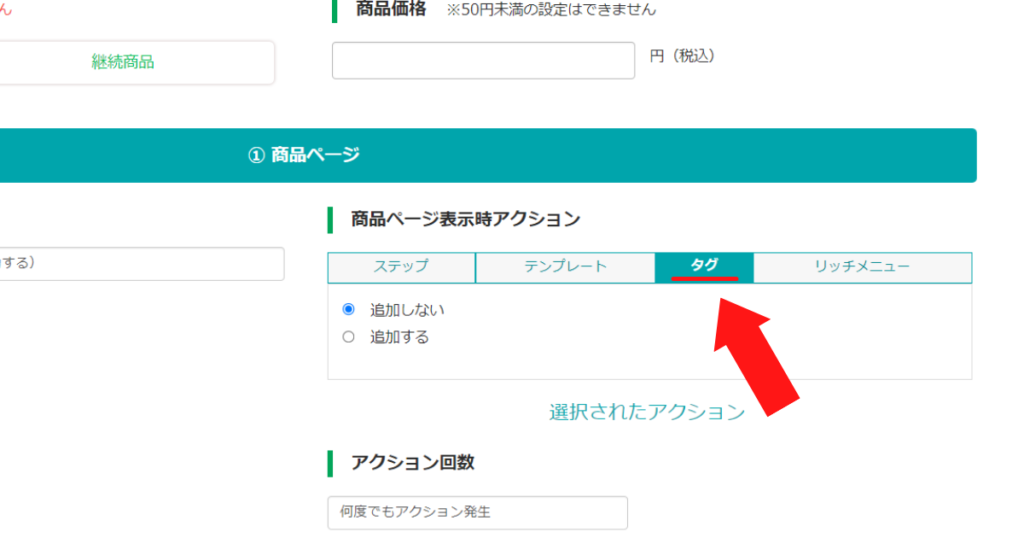Select the 追加しない radio button
The height and width of the screenshot is (538, 1024).
(x=349, y=309)
